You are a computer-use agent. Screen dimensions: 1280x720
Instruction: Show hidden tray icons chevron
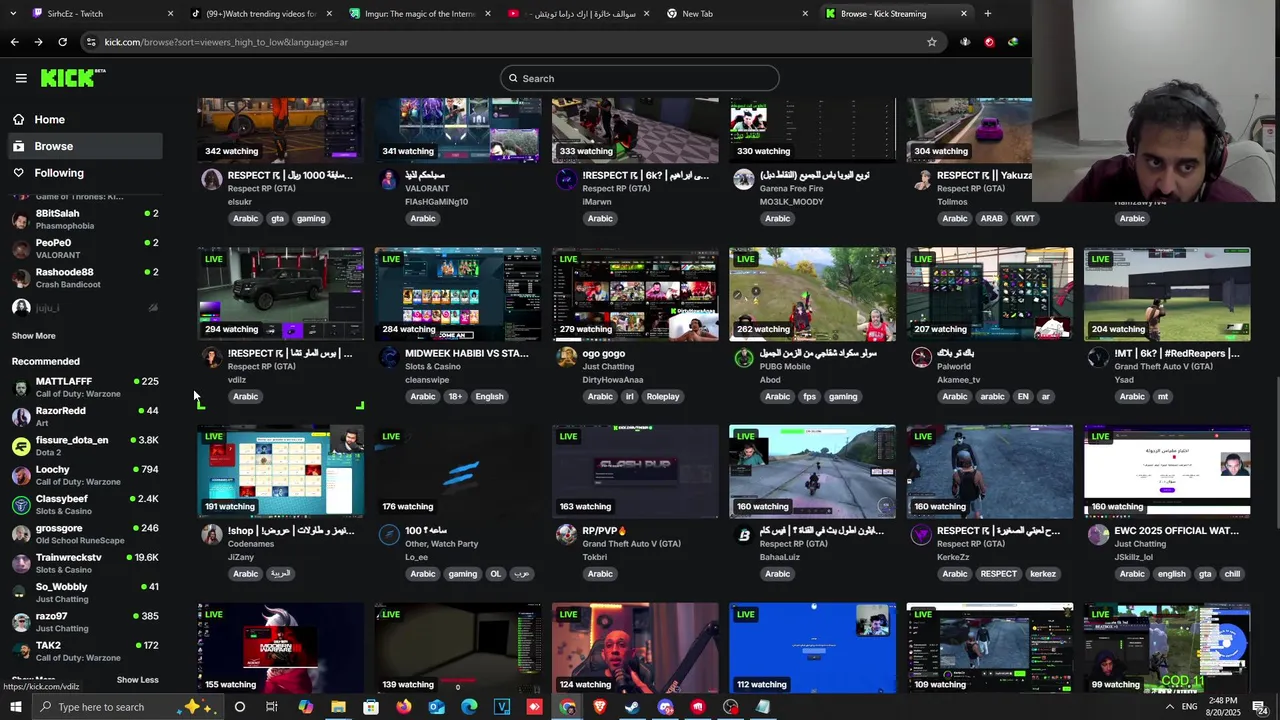(1170, 707)
